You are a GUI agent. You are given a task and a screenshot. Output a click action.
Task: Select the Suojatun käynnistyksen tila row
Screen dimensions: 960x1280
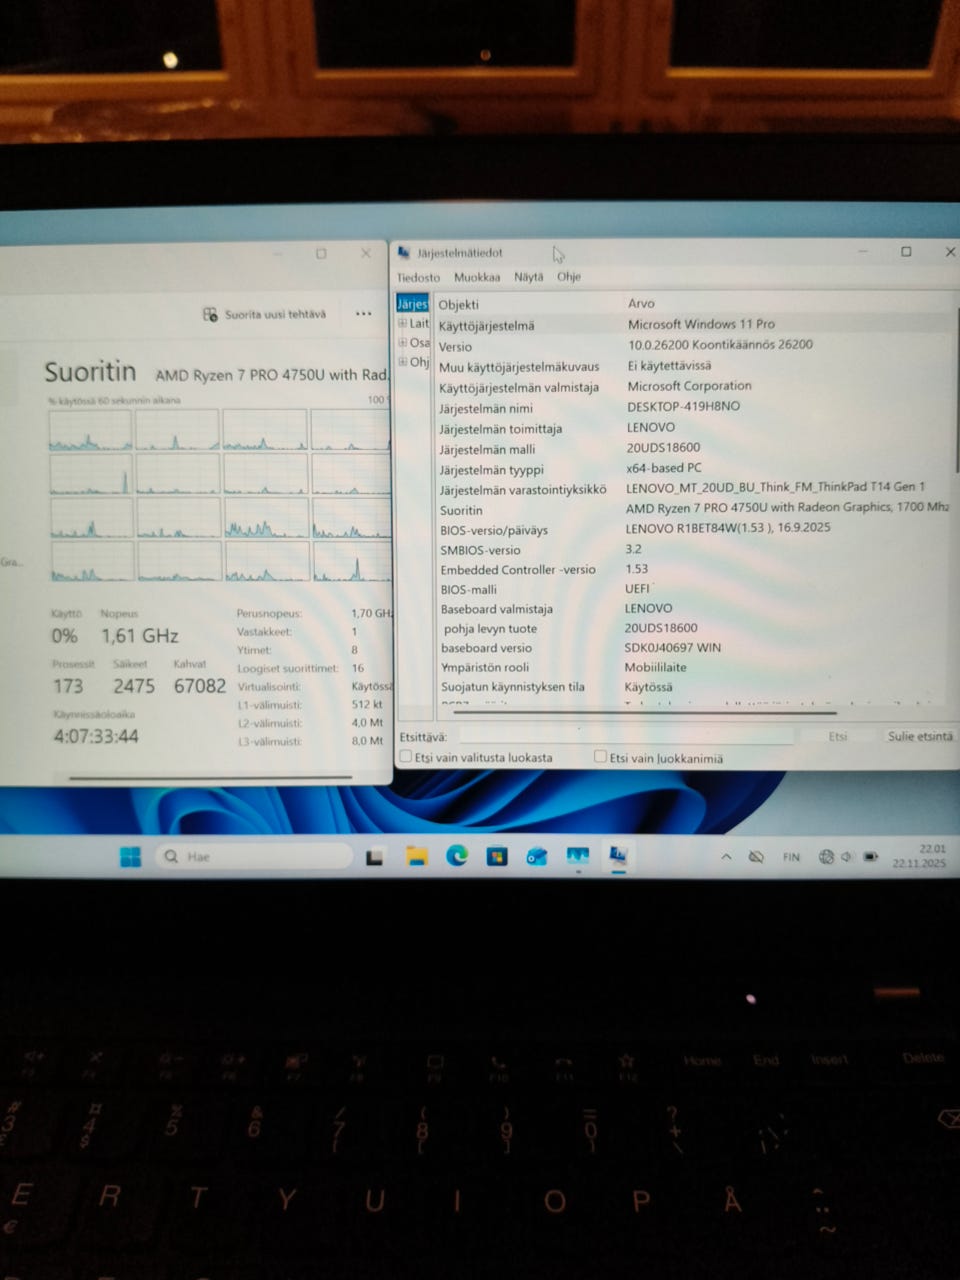(694, 687)
